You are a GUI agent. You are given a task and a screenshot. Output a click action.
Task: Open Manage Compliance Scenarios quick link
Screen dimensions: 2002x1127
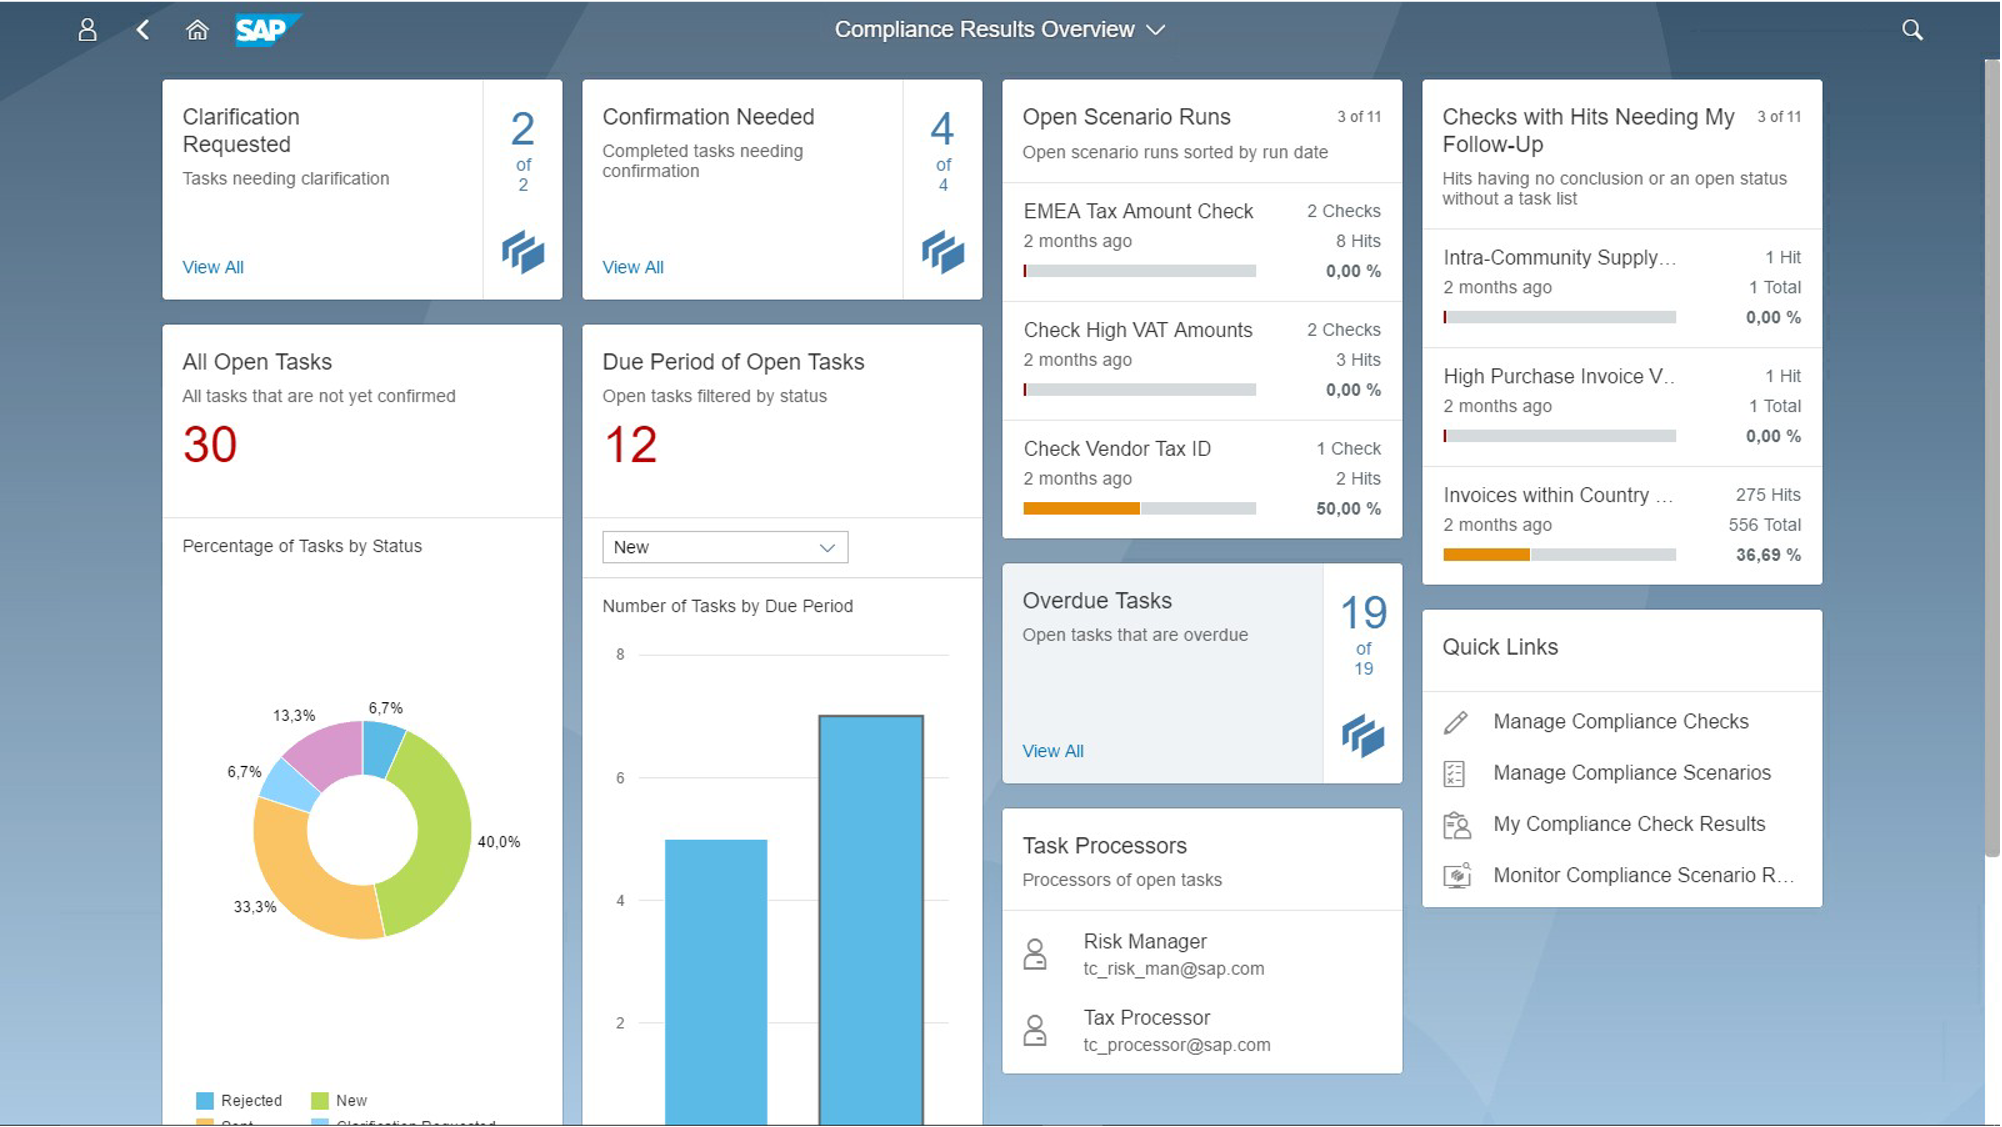click(x=1632, y=773)
